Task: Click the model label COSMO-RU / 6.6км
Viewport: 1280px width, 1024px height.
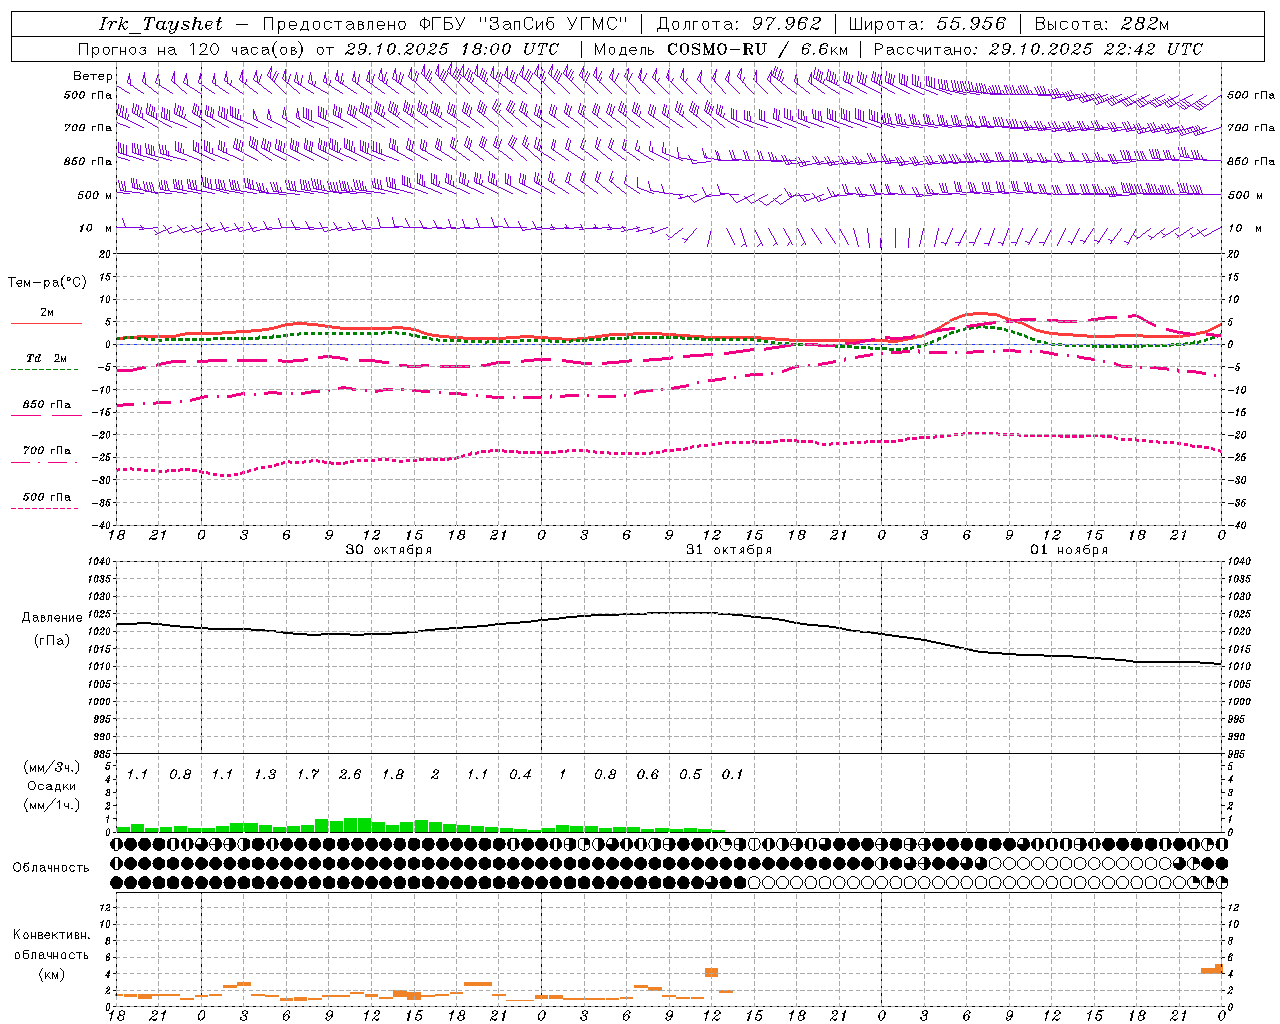Action: 757,49
